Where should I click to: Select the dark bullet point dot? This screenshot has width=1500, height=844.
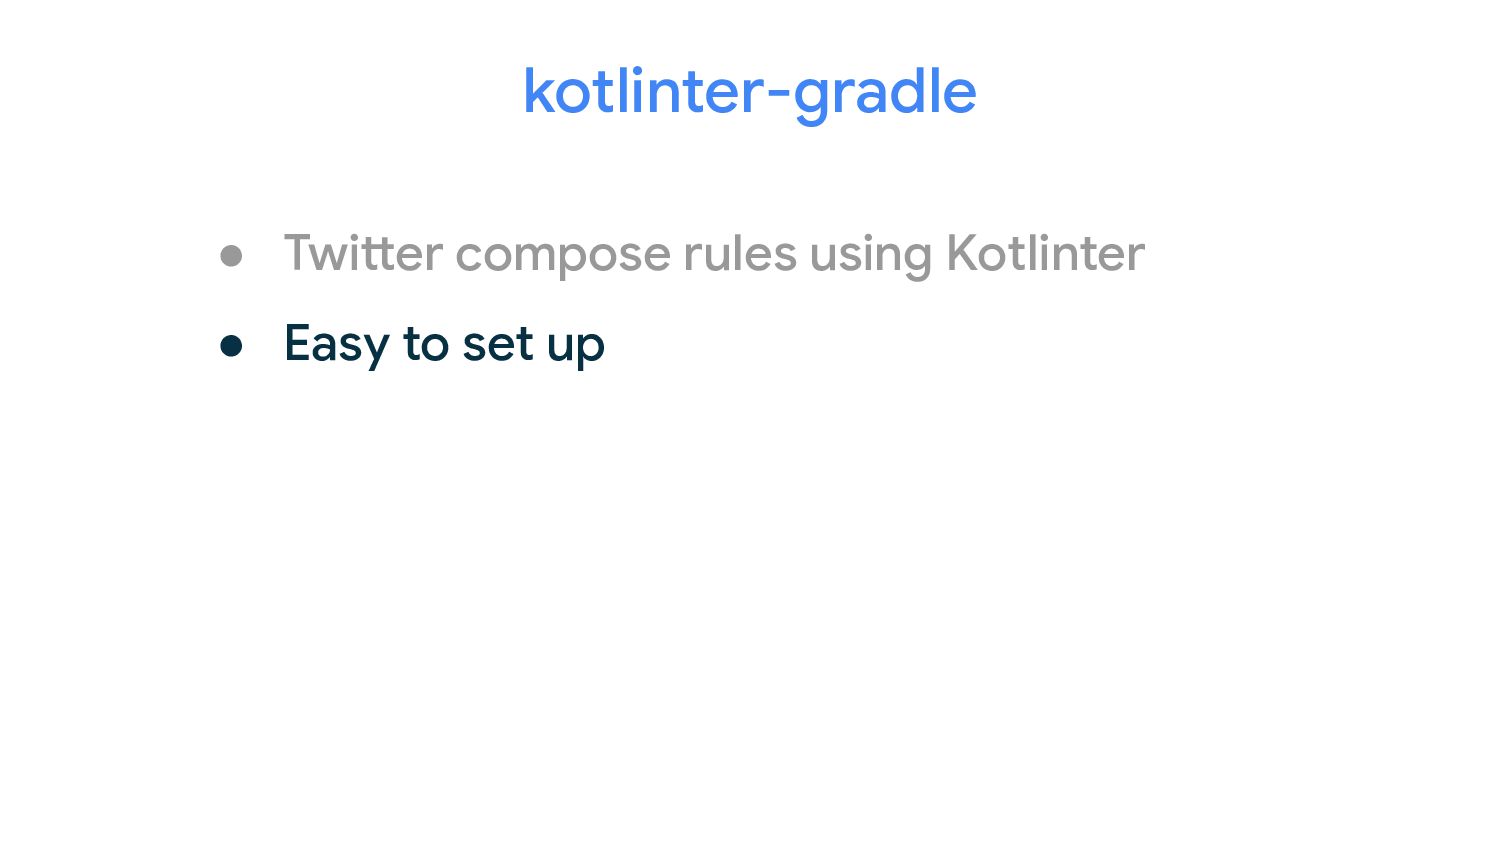(x=231, y=346)
